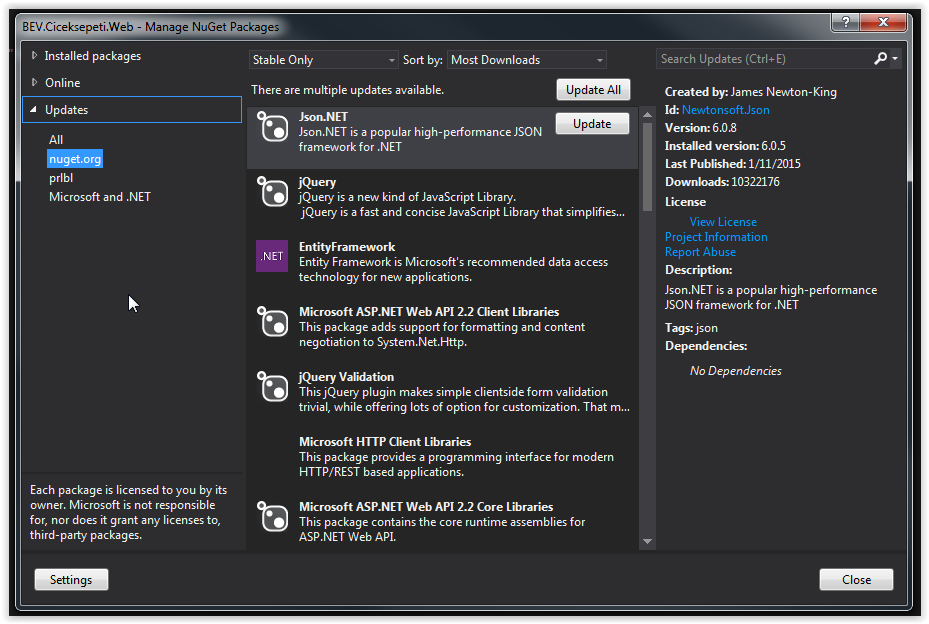Select the nuget.org source
The height and width of the screenshot is (624, 929).
(75, 159)
